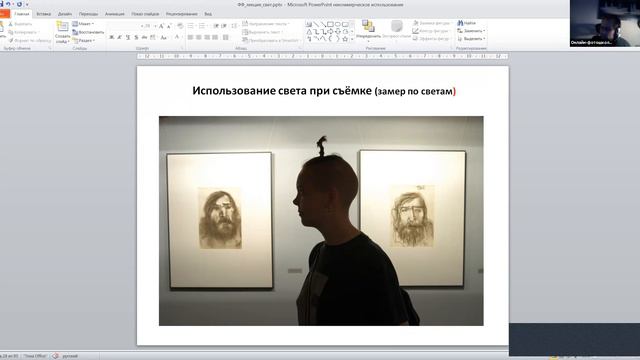Viewport: 640px width, 360px height.
Task: Open the columns option icon
Action: pyautogui.click(x=226, y=37)
